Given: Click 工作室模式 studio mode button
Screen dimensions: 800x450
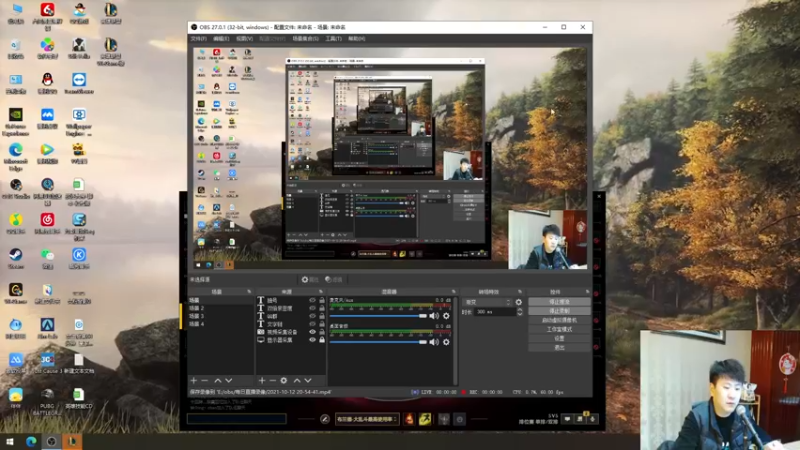Looking at the screenshot, I should [x=559, y=329].
